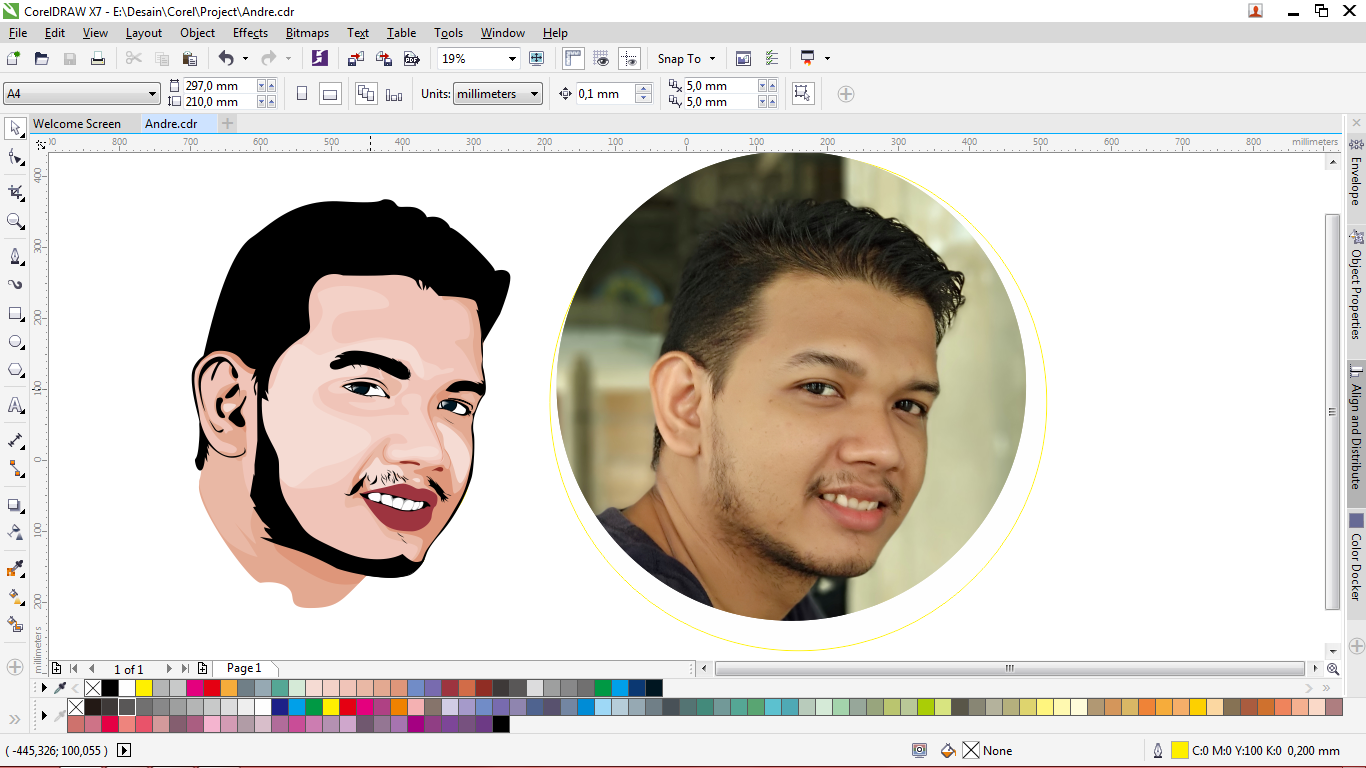Open the application launcher dropdown arrow
1366x768 pixels.
pos(827,59)
